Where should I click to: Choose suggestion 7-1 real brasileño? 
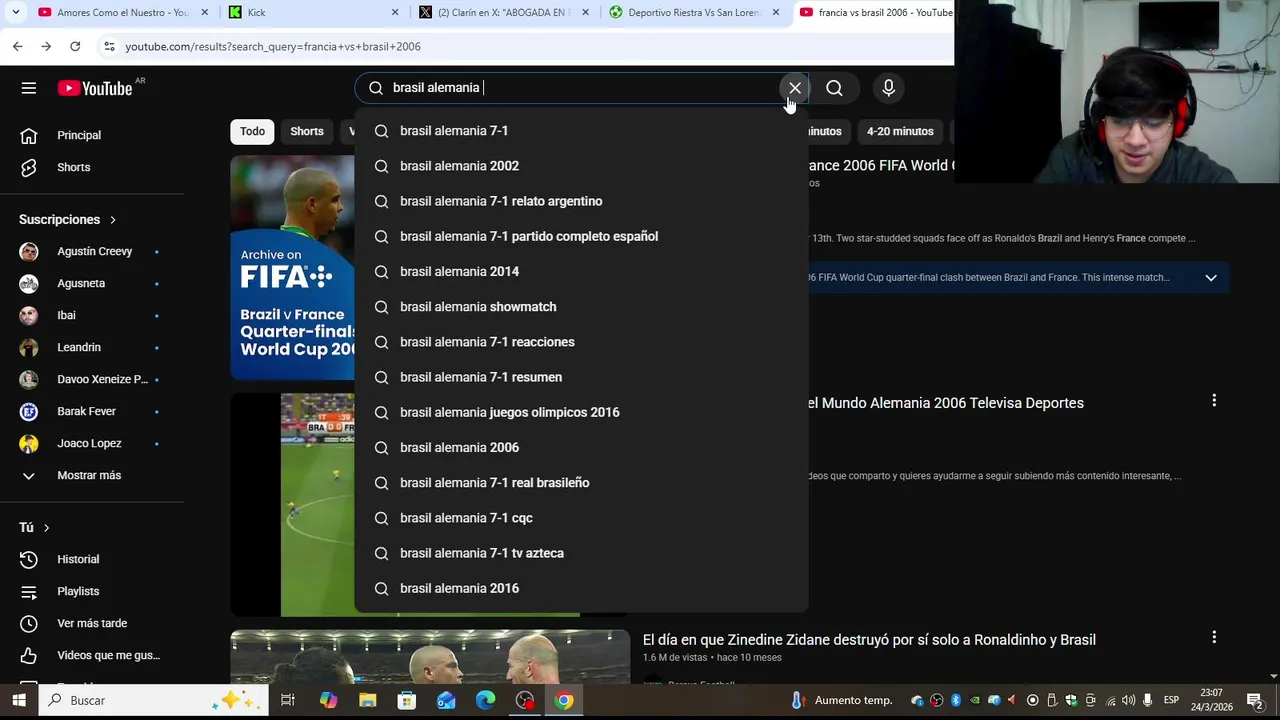pos(581,483)
